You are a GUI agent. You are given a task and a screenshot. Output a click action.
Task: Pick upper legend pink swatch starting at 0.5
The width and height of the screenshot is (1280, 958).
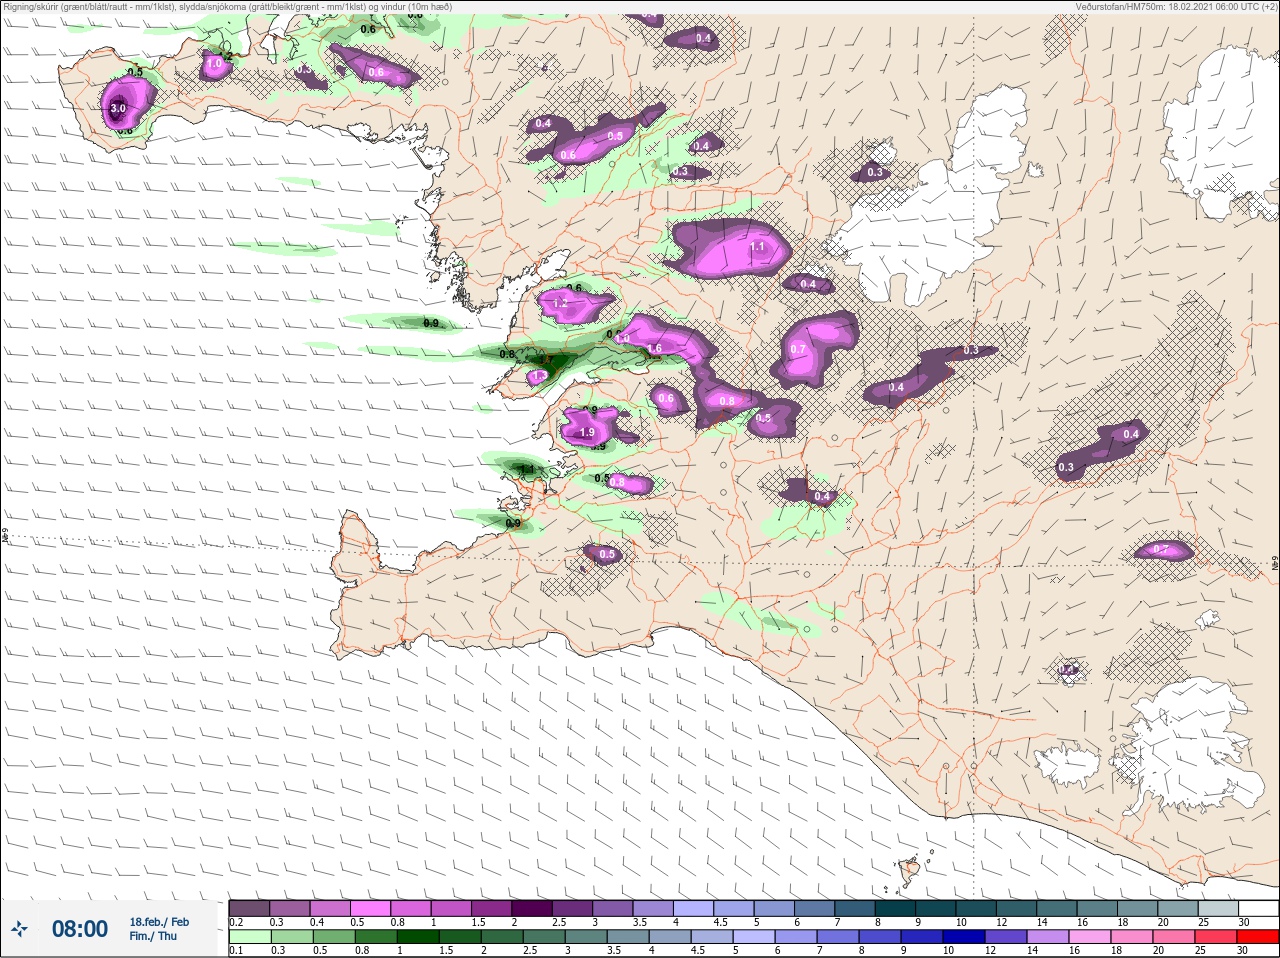[x=370, y=908]
